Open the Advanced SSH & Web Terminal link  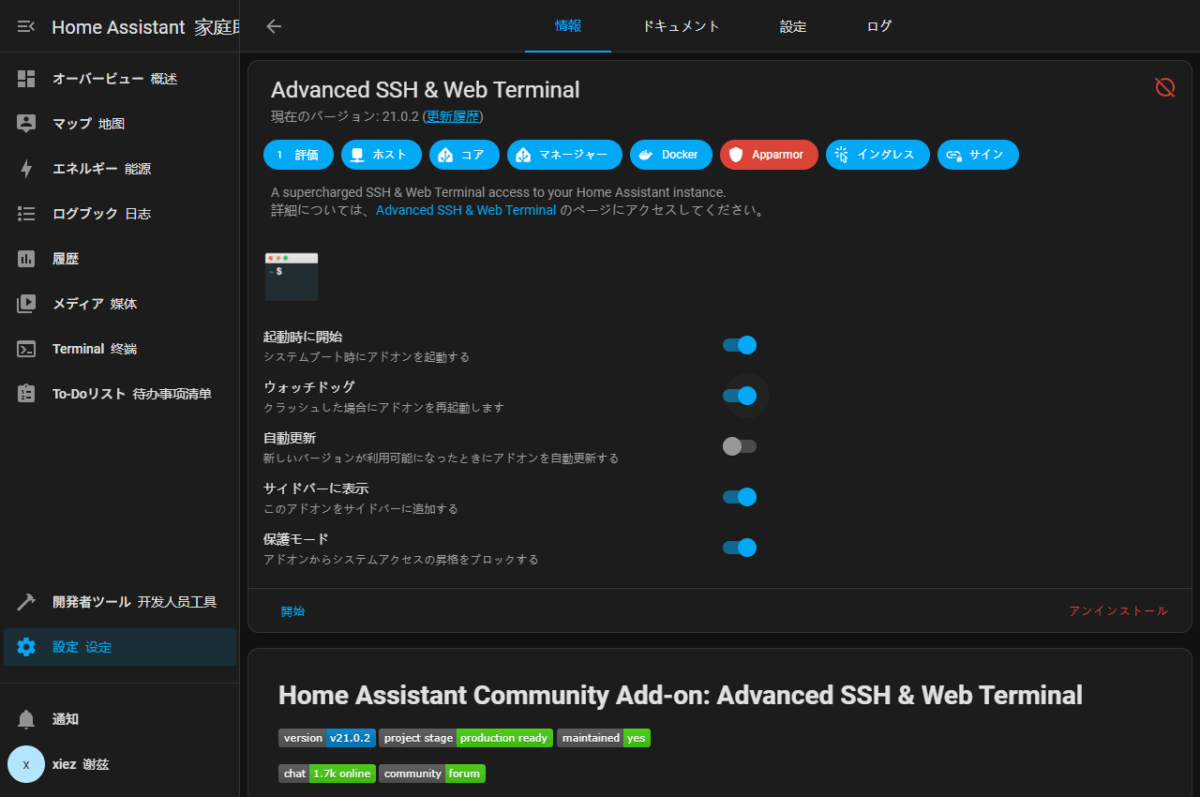[x=466, y=211]
